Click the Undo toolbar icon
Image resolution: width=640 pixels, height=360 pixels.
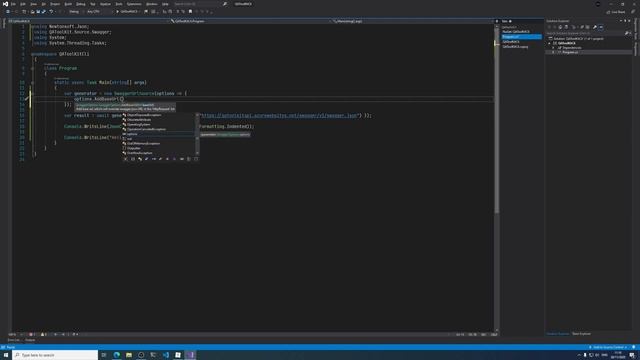51,12
